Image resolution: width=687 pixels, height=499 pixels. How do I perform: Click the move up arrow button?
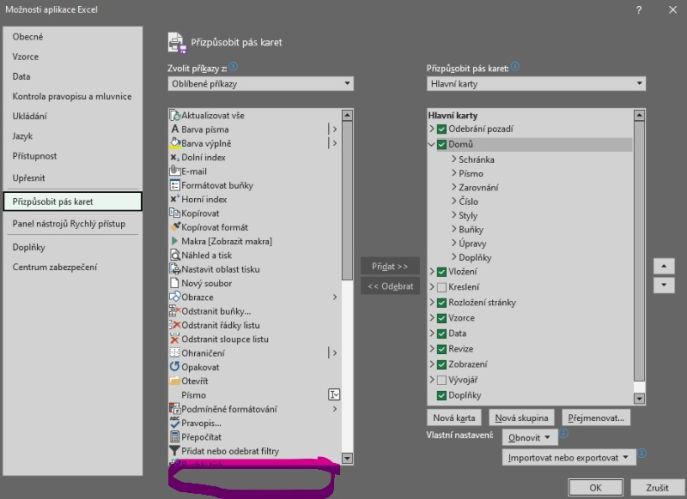pos(664,266)
